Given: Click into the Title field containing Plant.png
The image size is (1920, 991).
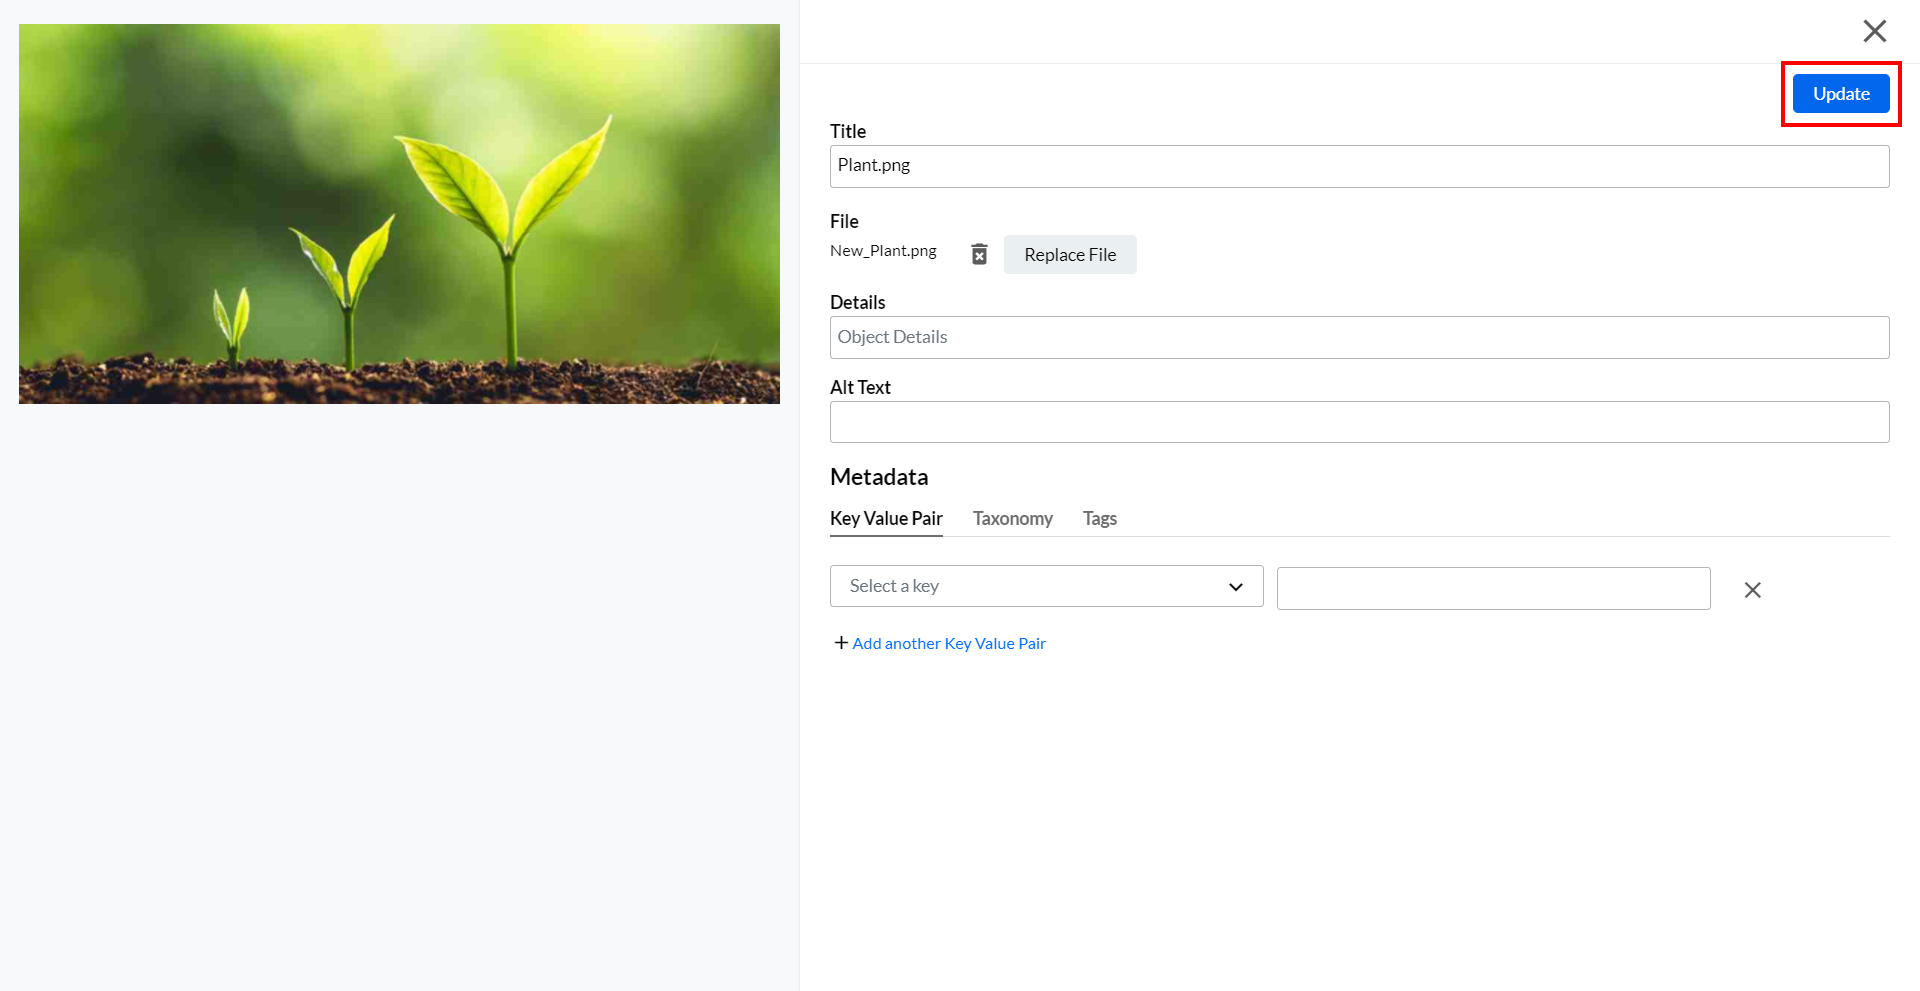Looking at the screenshot, I should 1359,166.
